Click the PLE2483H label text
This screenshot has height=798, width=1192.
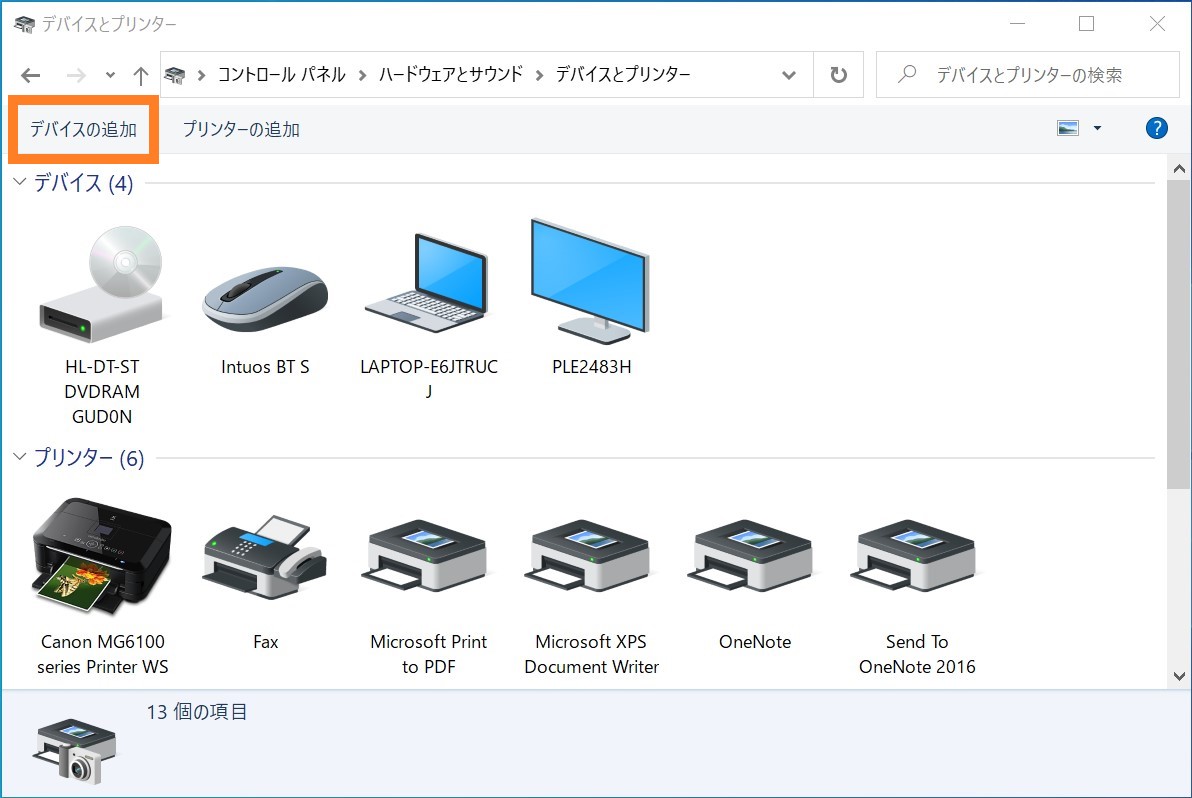coord(591,366)
